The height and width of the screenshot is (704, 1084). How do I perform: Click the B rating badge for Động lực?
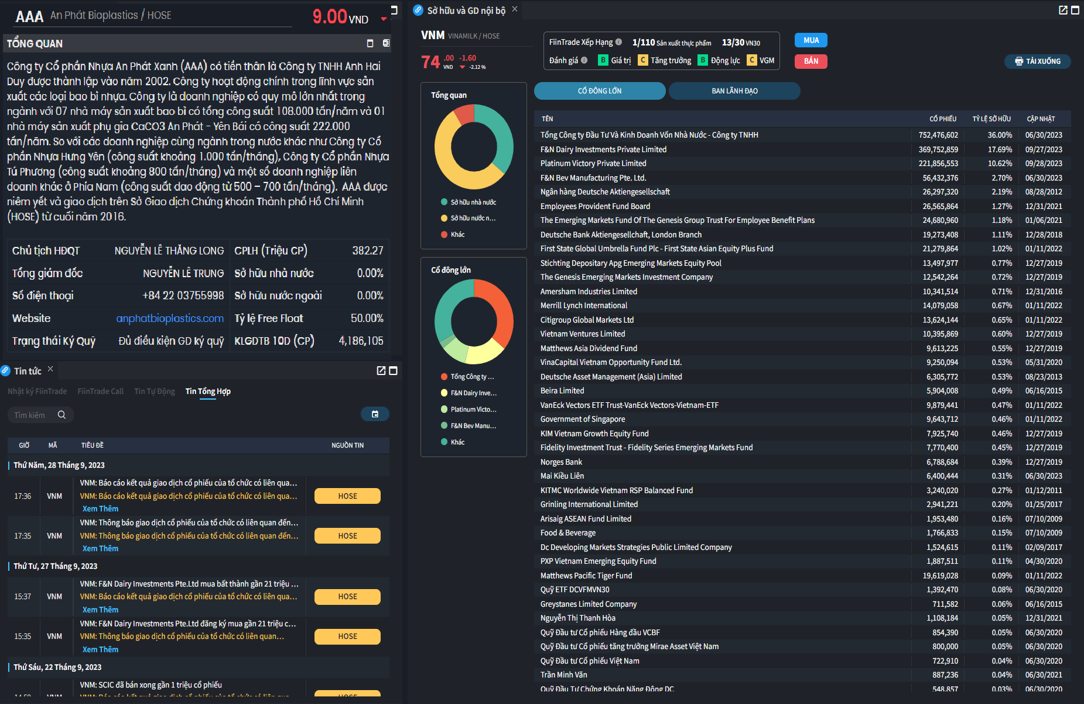click(x=702, y=60)
